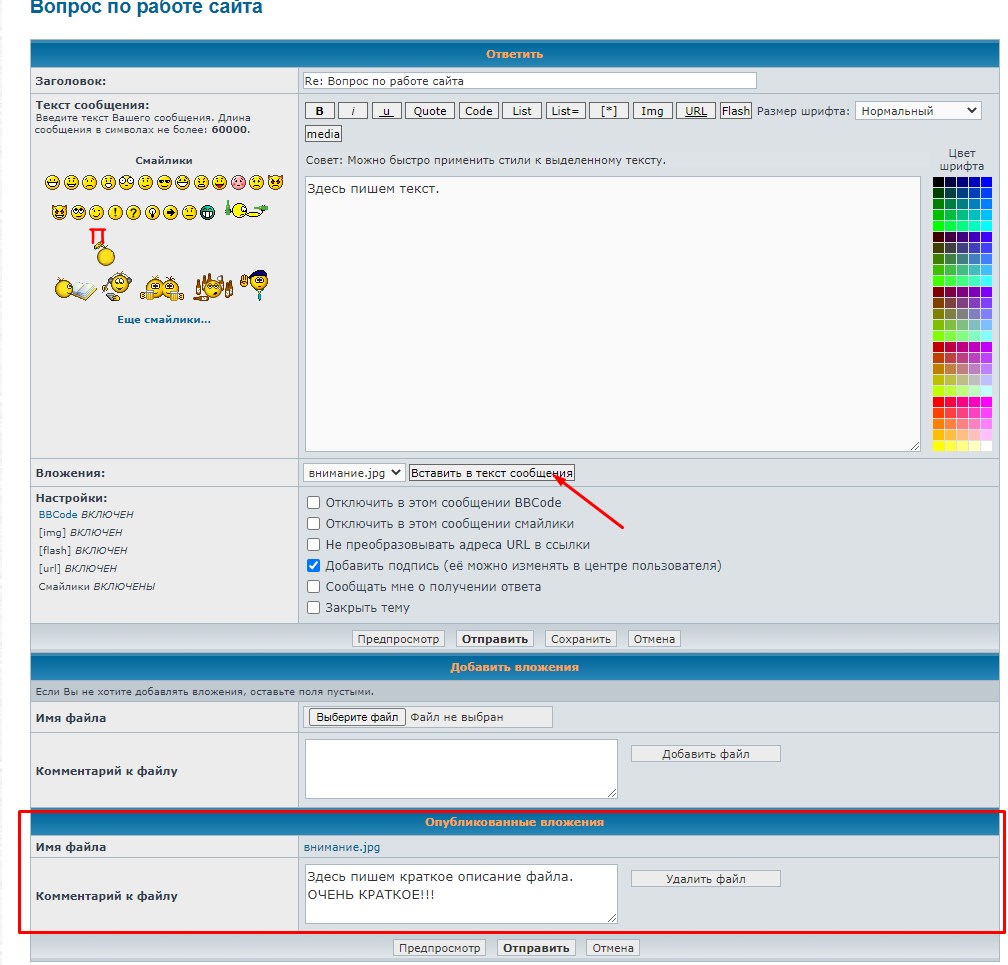The width and height of the screenshot is (1008, 965).
Task: Click the 'Quote' BBCode button
Action: 430,111
